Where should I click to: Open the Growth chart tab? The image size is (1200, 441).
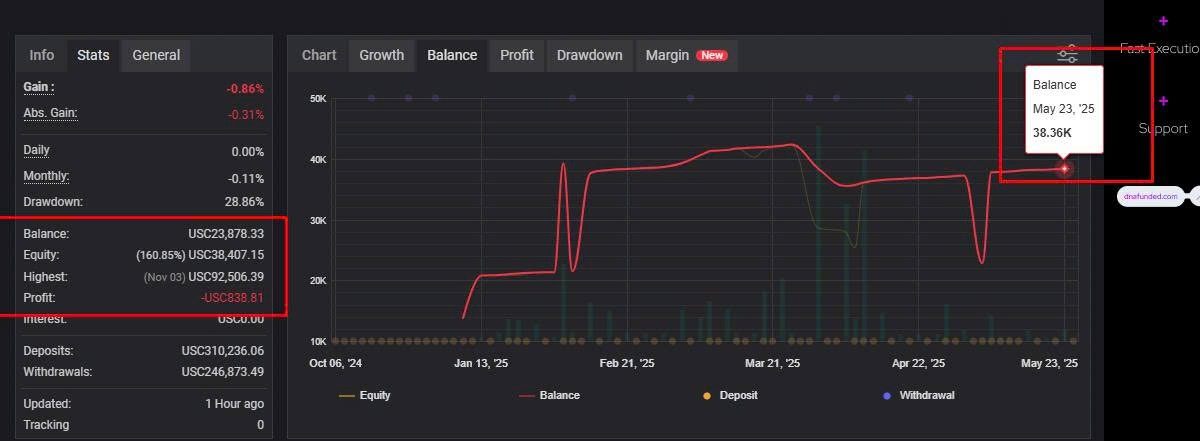[382, 55]
